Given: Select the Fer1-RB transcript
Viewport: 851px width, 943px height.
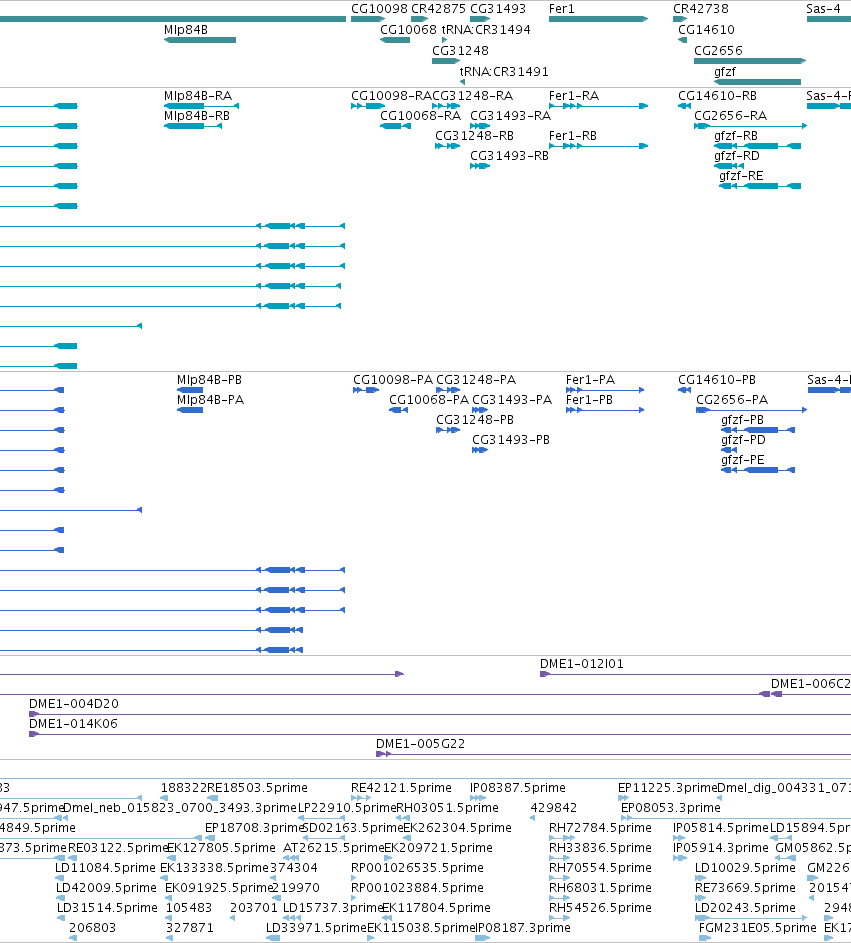Looking at the screenshot, I should coord(598,146).
